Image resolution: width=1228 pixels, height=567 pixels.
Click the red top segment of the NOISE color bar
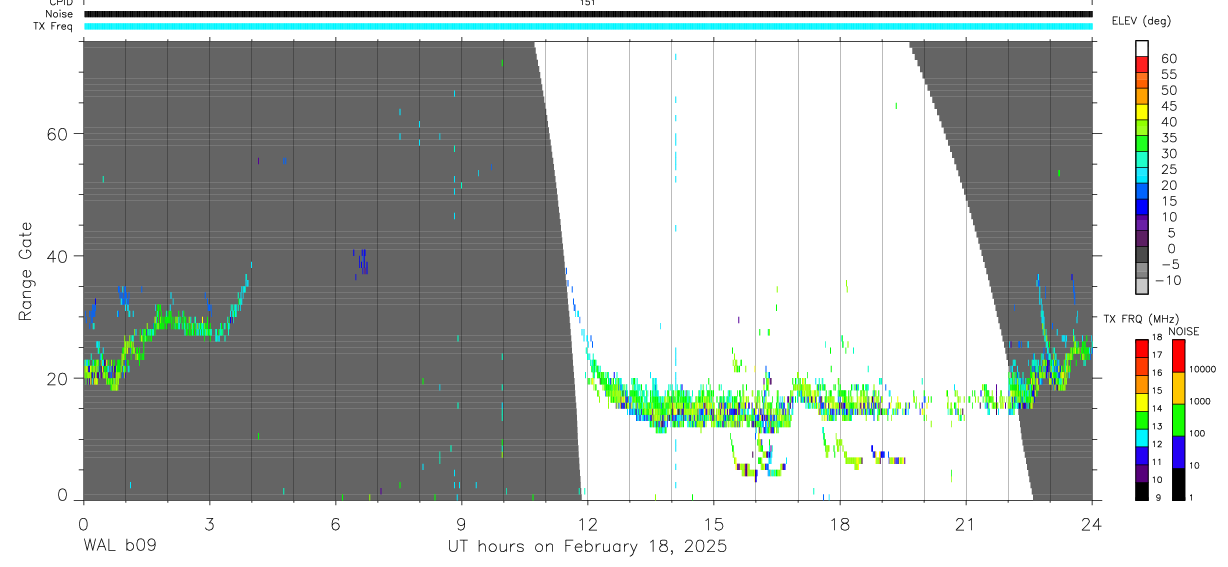1179,356
